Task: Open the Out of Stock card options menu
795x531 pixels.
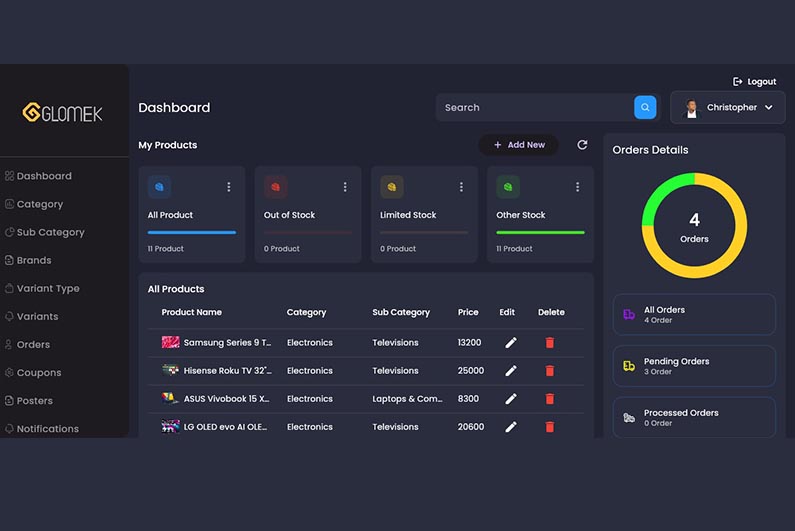Action: pyautogui.click(x=345, y=187)
